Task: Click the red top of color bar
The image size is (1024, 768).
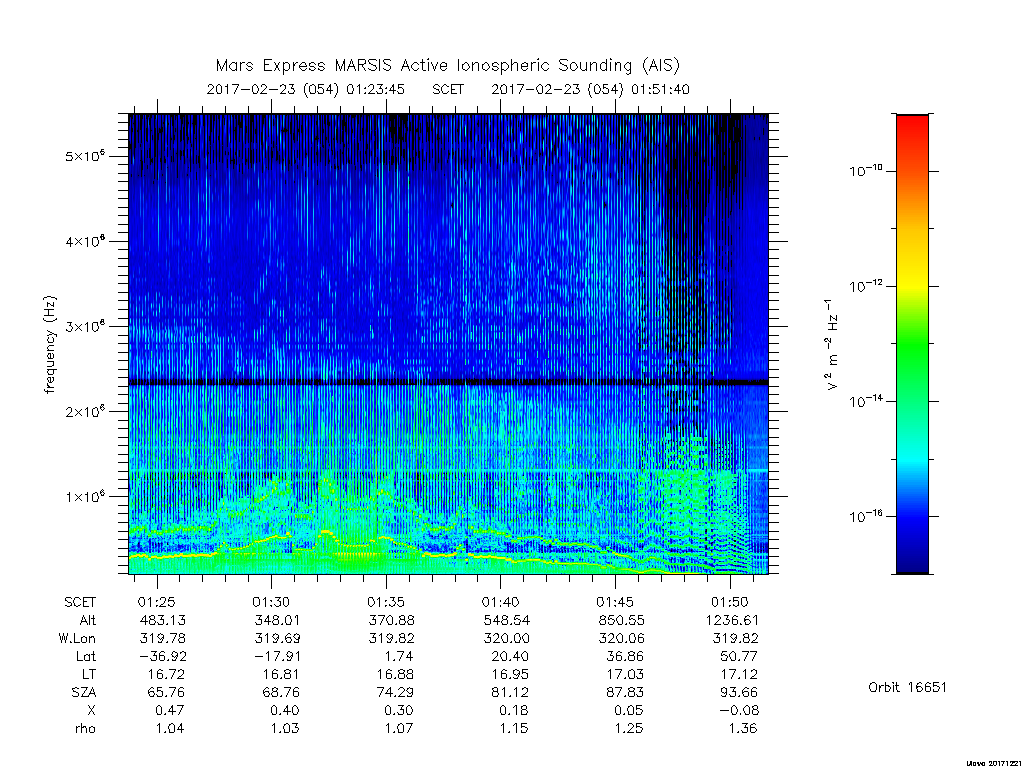Action: coord(912,124)
